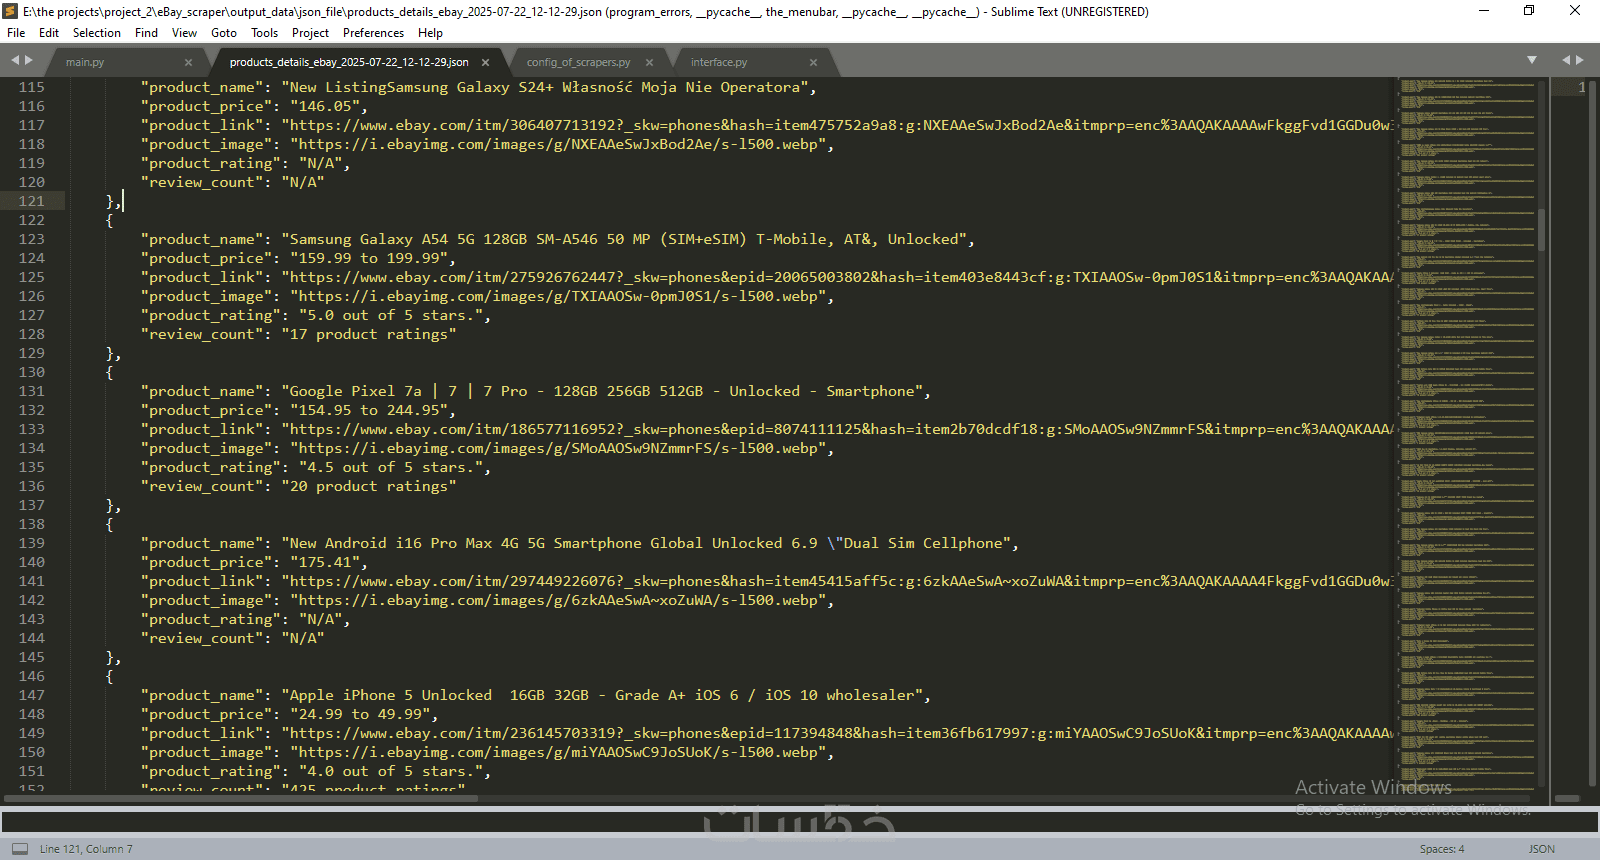Click line number 138 in the gutter
The height and width of the screenshot is (860, 1600).
coord(32,524)
